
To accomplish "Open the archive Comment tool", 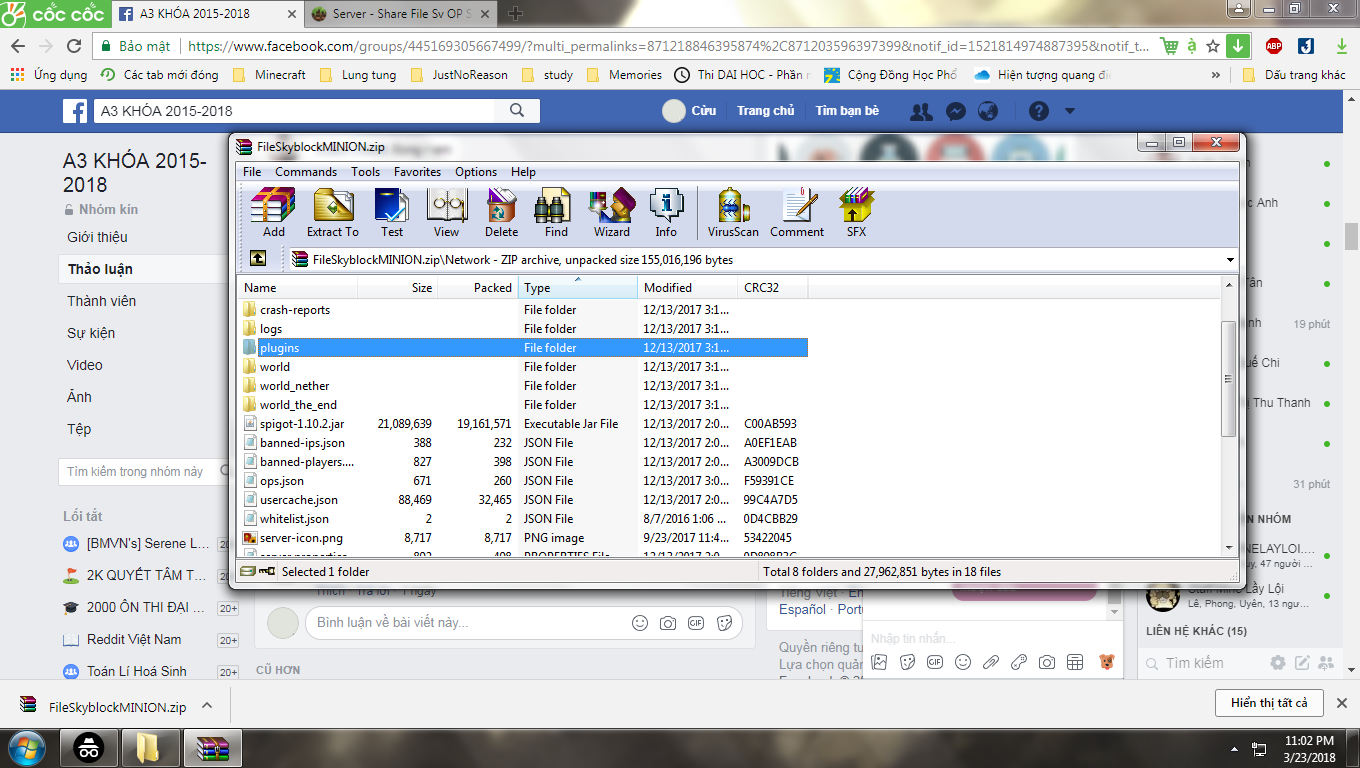I will (797, 213).
